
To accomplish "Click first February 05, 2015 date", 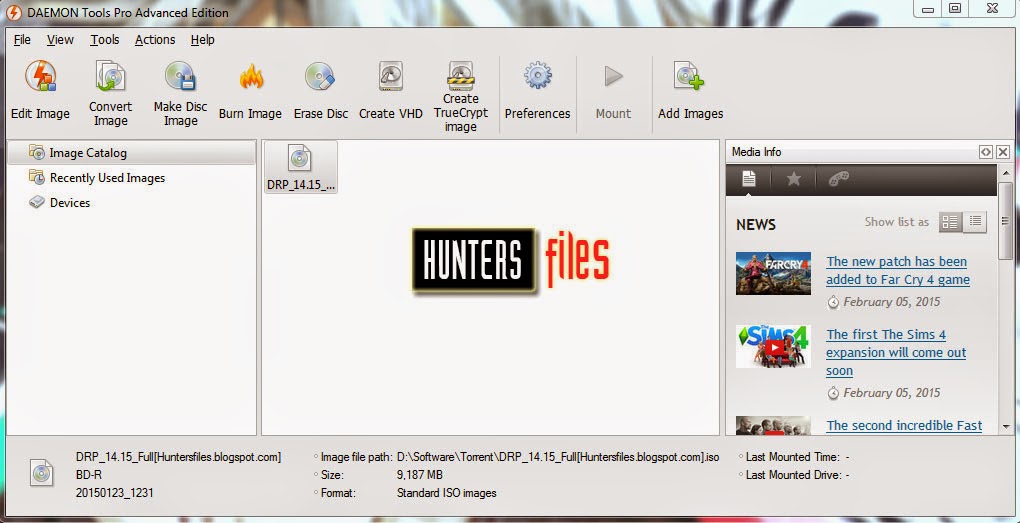I will (891, 302).
